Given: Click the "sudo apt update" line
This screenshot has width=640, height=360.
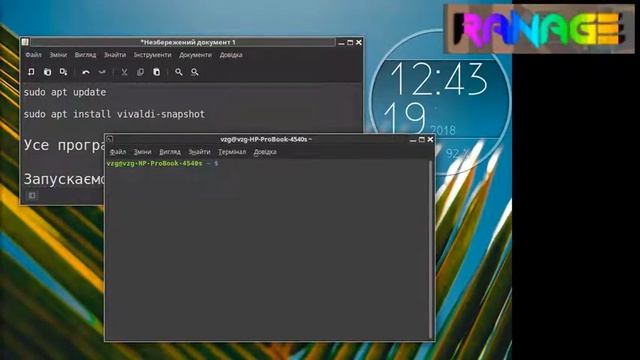Looking at the screenshot, I should pos(65,92).
